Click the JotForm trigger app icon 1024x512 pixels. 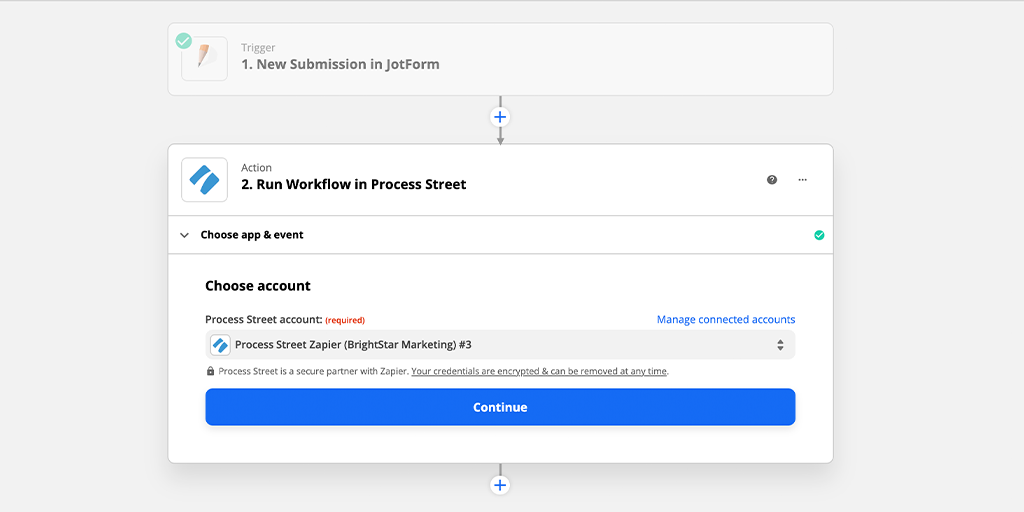[x=205, y=59]
